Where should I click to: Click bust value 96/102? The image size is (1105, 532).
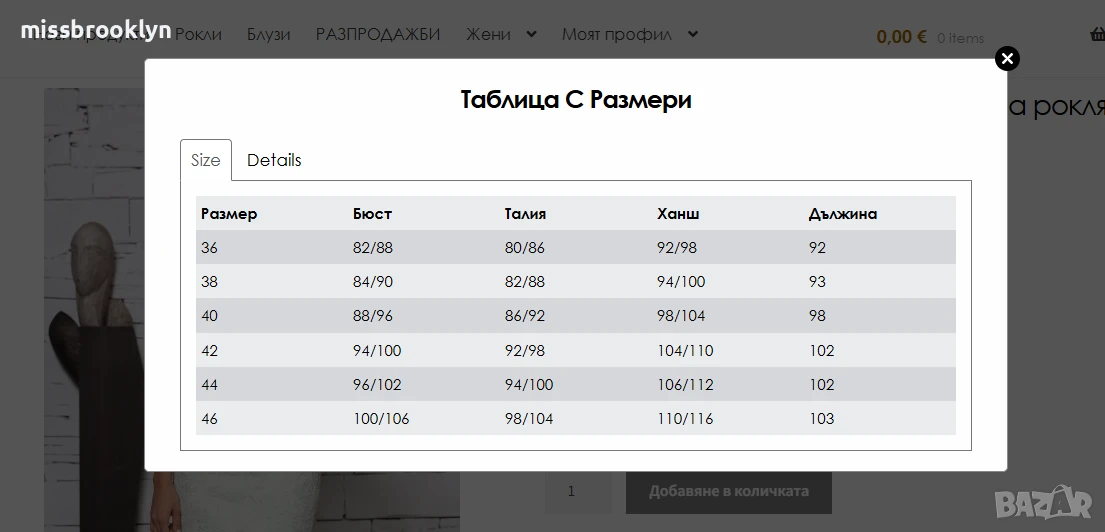pos(377,385)
